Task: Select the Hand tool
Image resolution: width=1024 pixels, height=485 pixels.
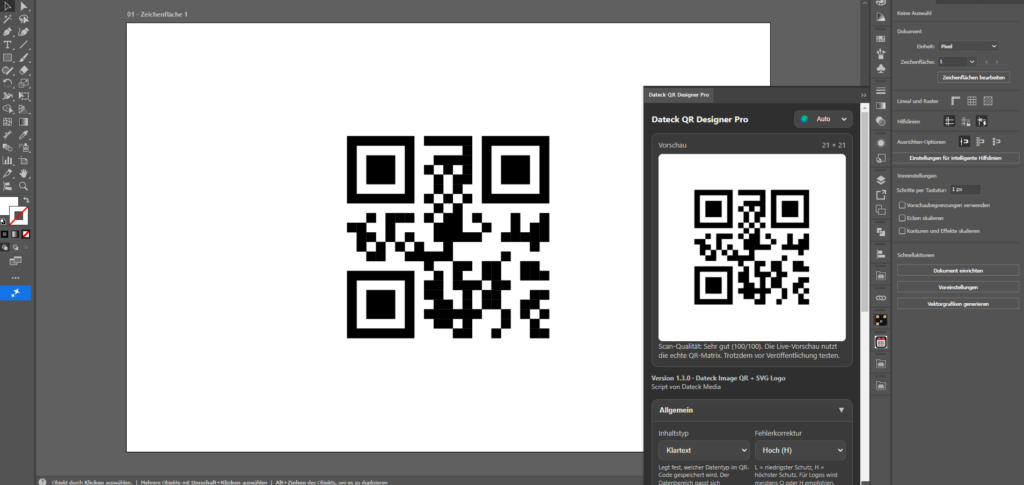Action: click(24, 174)
